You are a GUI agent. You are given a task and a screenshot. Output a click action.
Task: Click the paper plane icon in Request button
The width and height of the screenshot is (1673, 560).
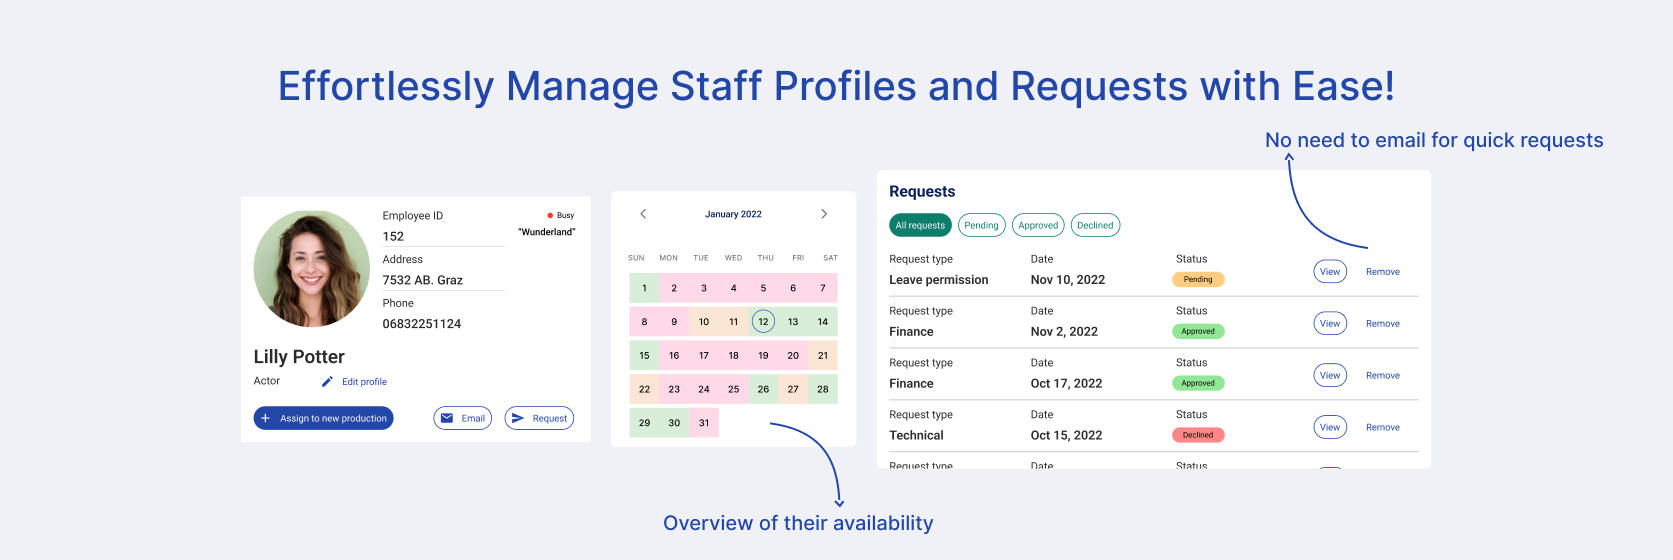click(x=518, y=418)
